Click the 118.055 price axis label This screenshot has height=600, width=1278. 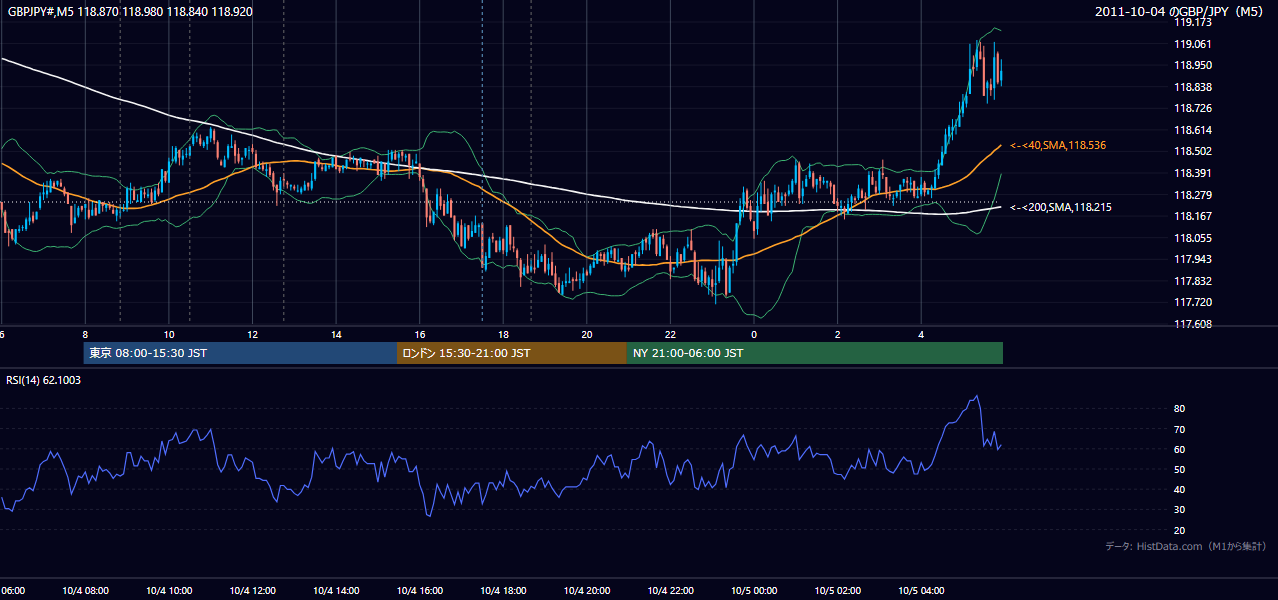(1193, 238)
